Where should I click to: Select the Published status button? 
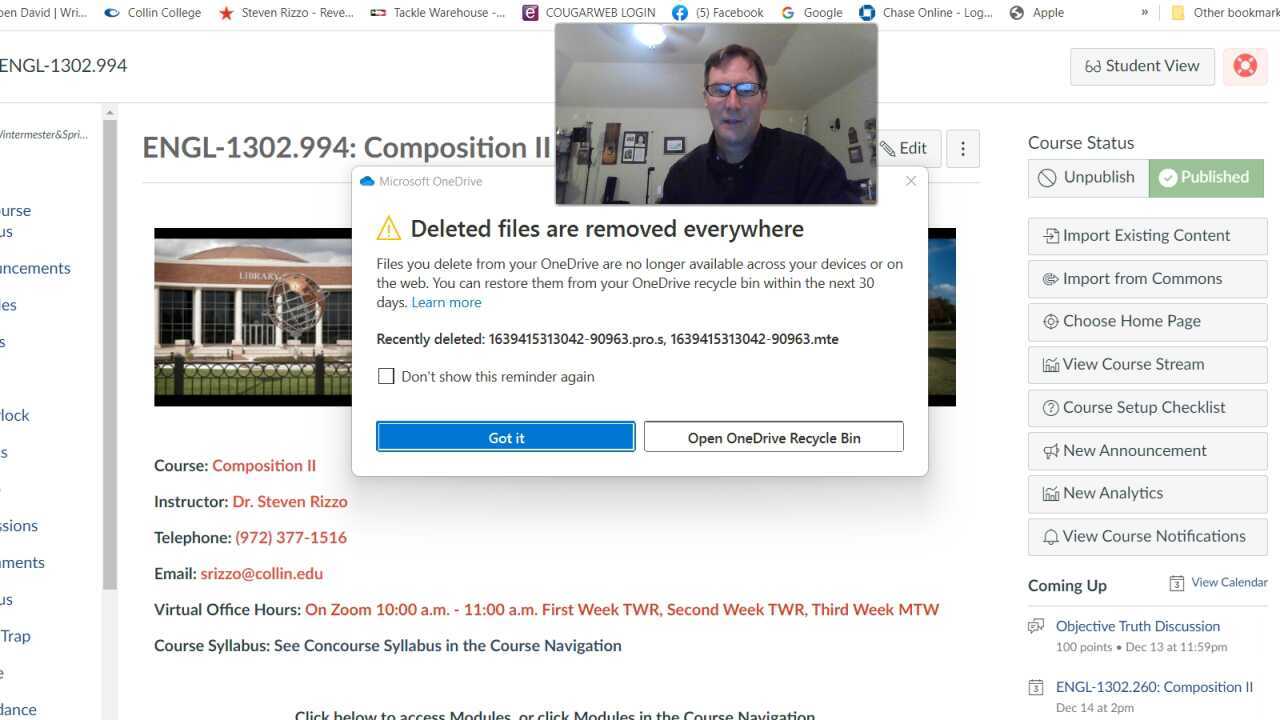(x=1206, y=178)
